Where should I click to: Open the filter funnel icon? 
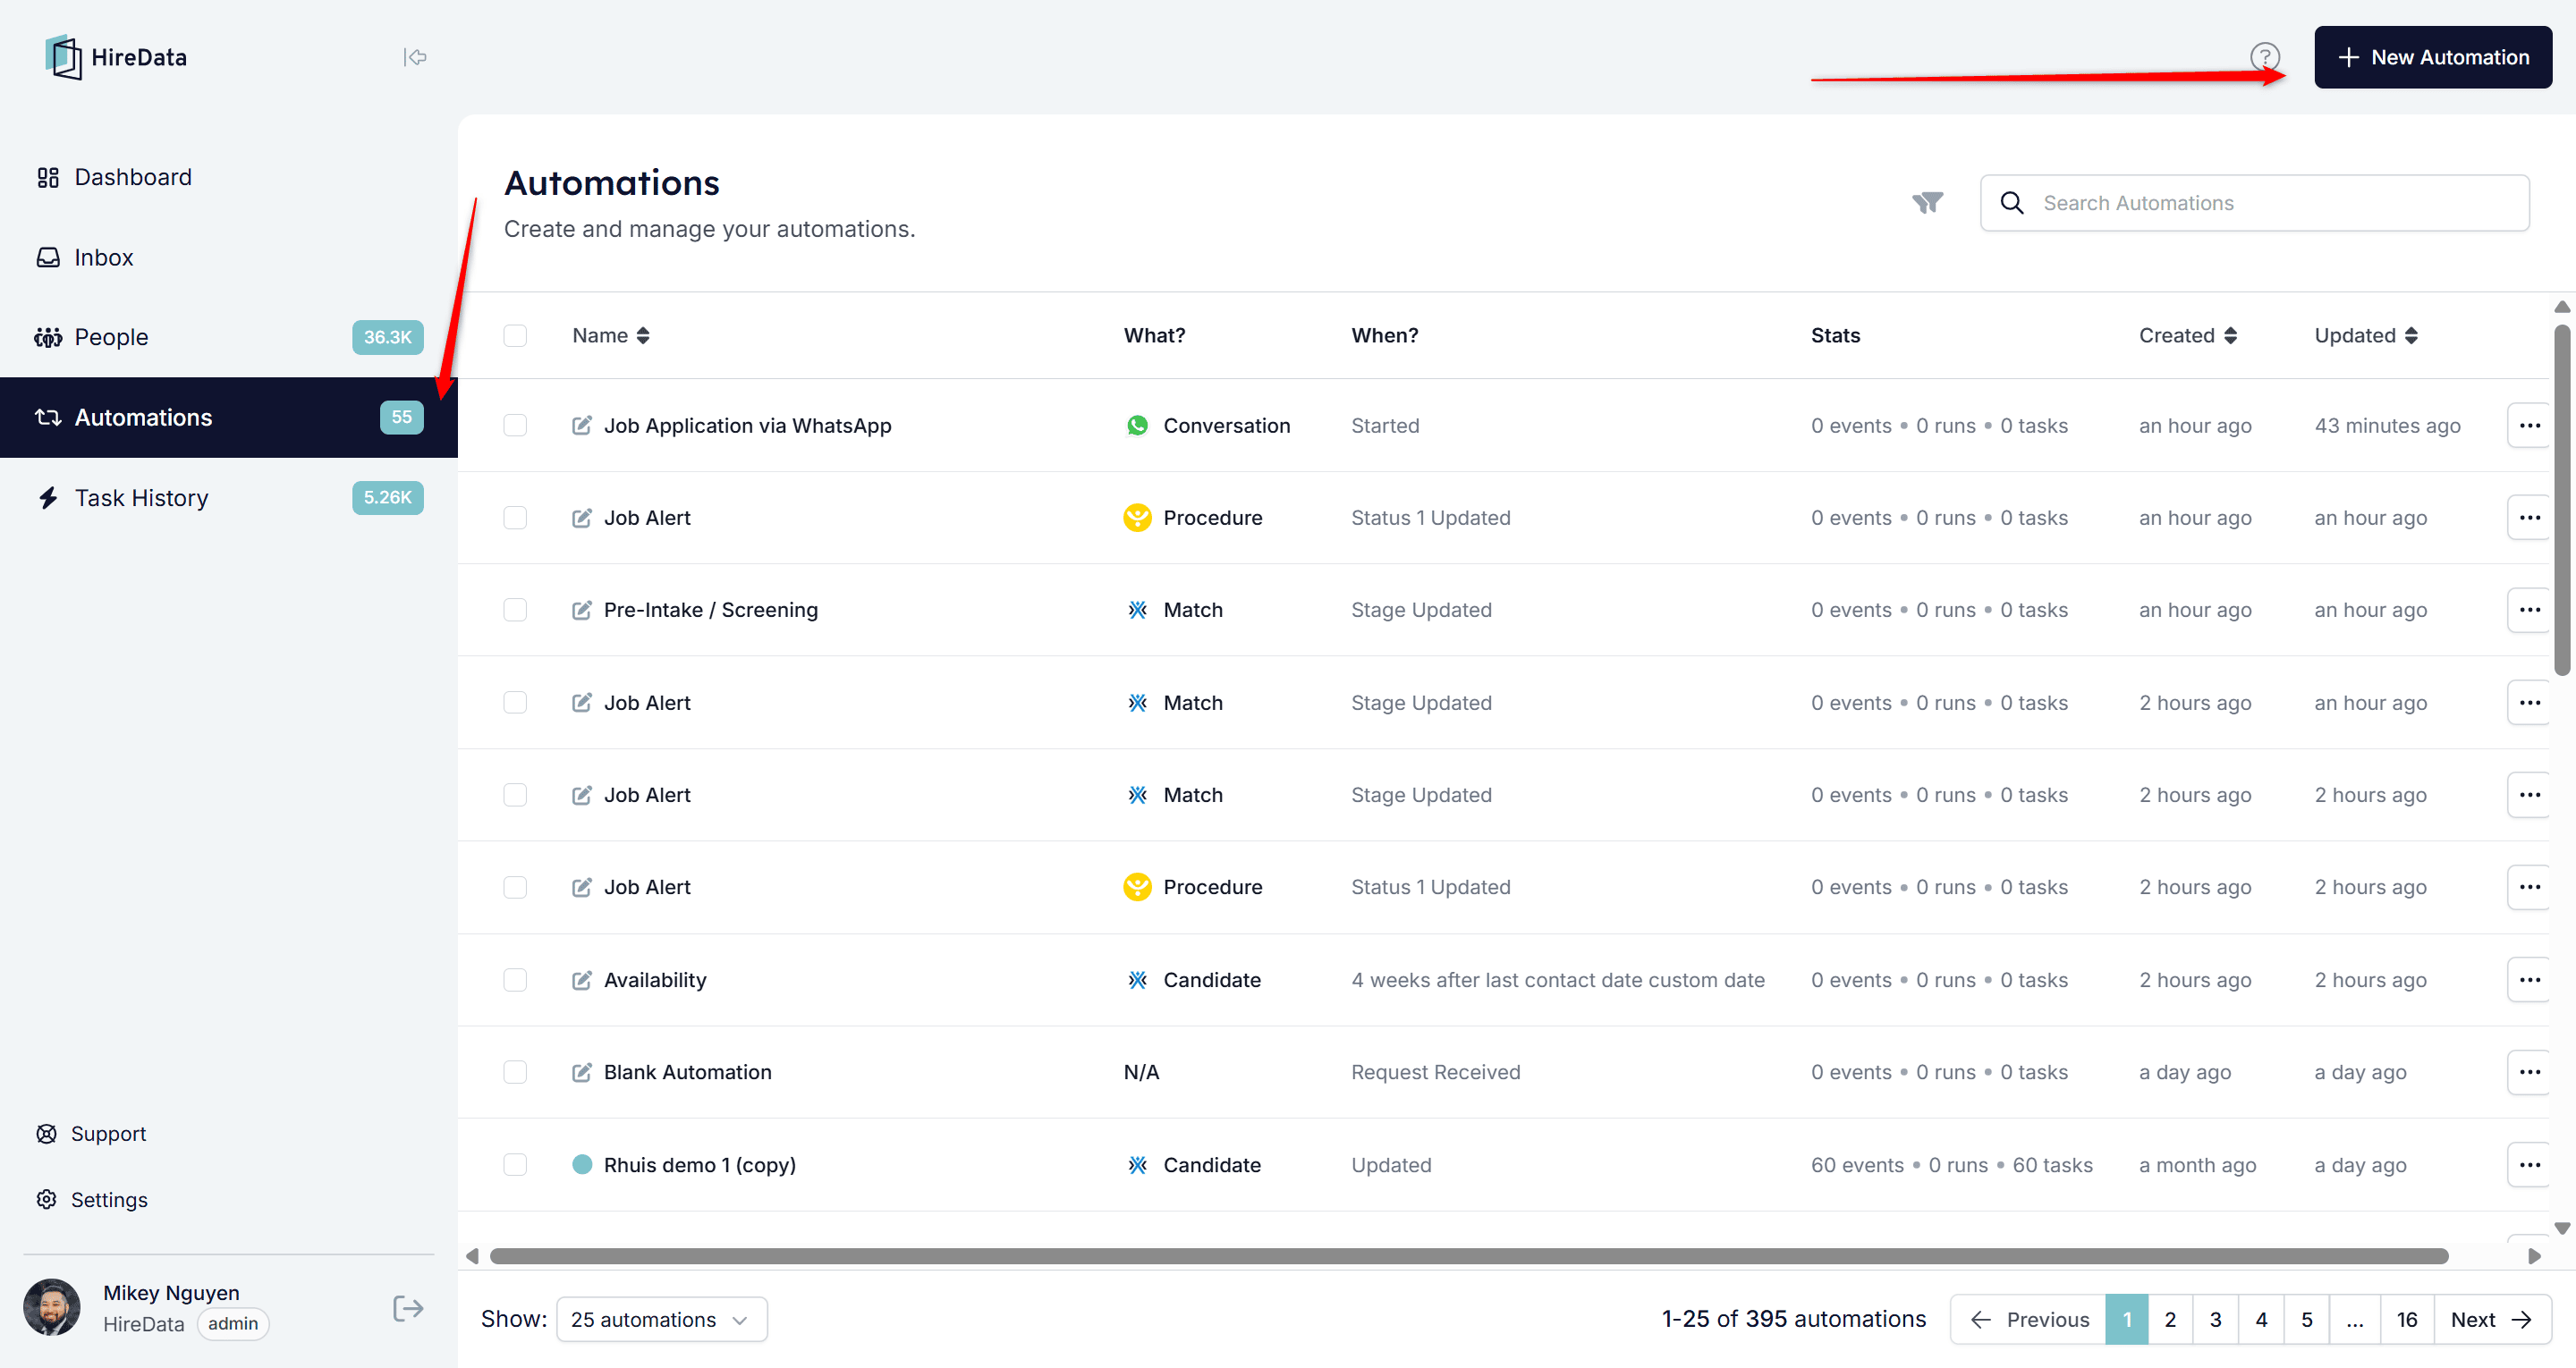pyautogui.click(x=1927, y=203)
